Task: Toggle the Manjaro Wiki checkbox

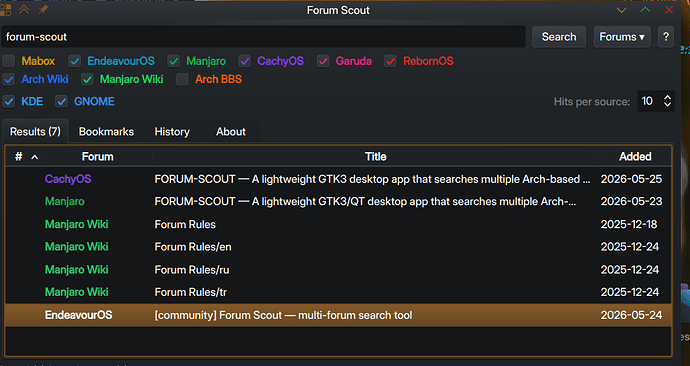Action: click(87, 80)
